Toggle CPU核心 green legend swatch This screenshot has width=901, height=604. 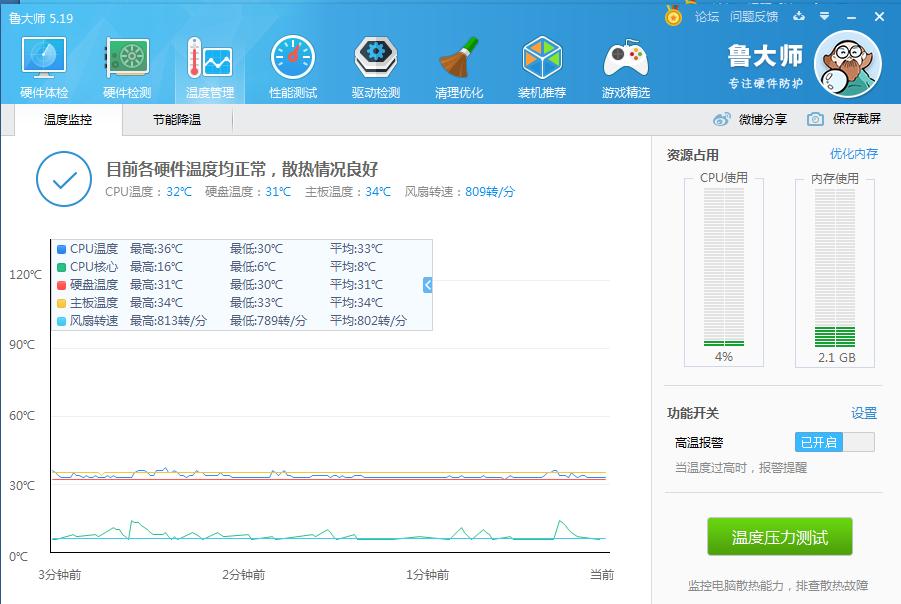coord(61,267)
